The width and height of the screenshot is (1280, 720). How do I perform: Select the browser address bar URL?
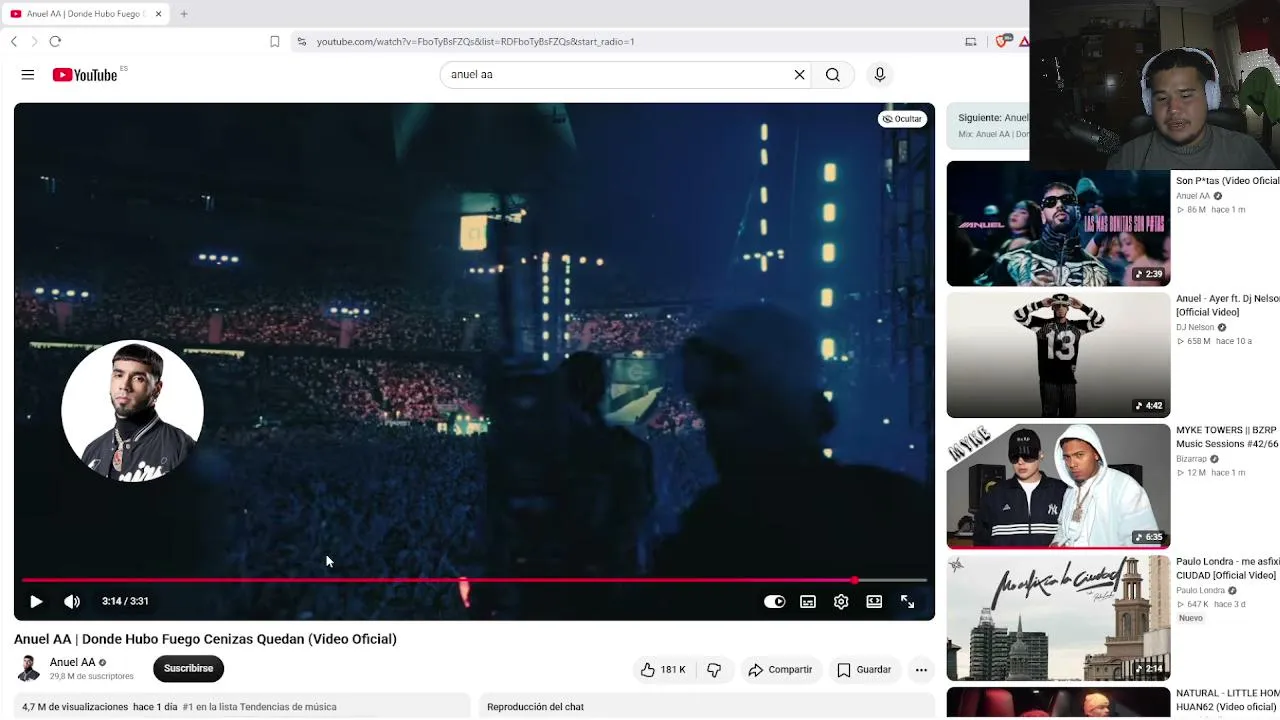(476, 42)
